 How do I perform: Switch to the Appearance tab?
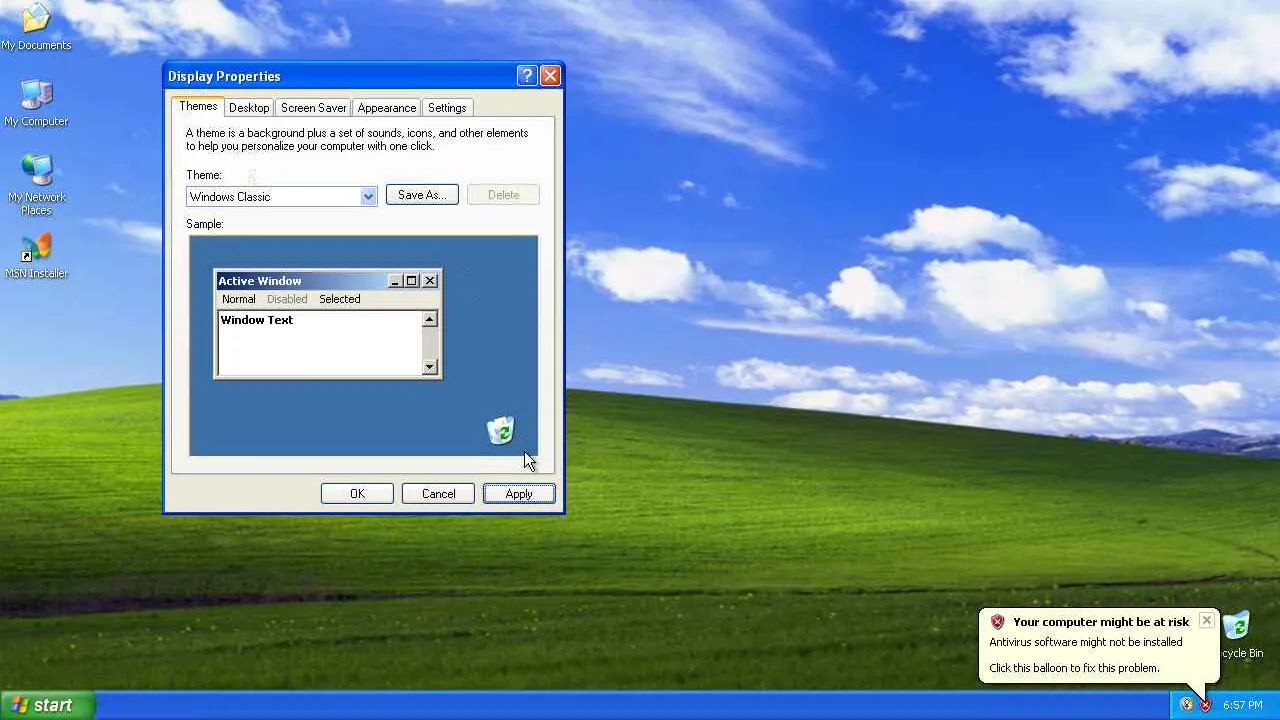click(387, 108)
